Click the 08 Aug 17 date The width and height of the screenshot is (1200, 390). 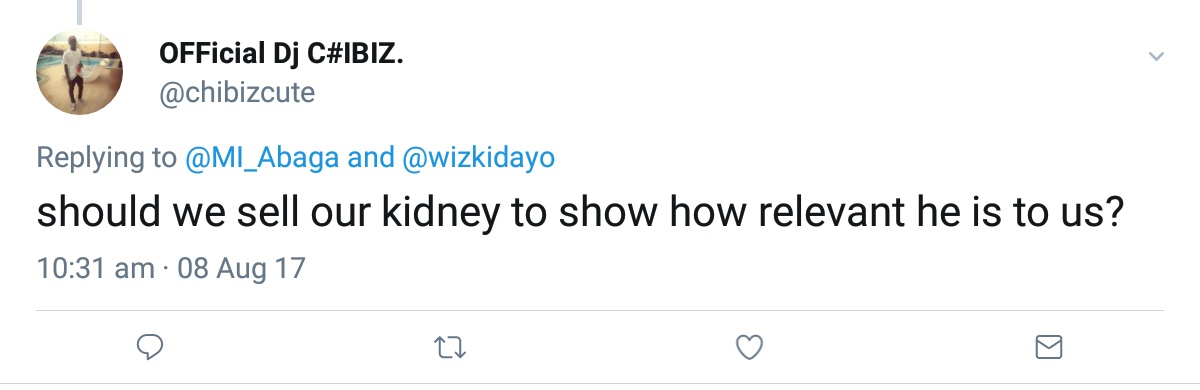240,269
